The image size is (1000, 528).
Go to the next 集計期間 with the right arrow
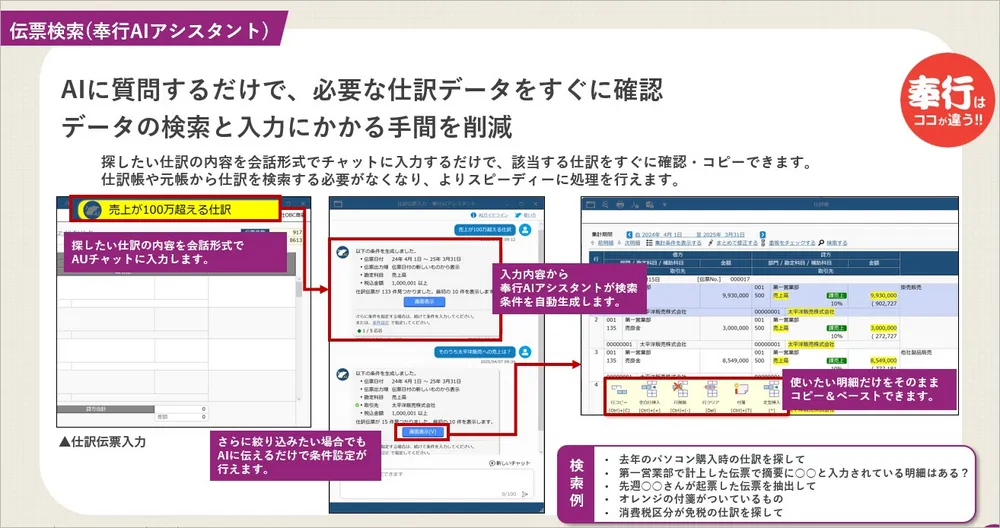pyautogui.click(x=763, y=235)
